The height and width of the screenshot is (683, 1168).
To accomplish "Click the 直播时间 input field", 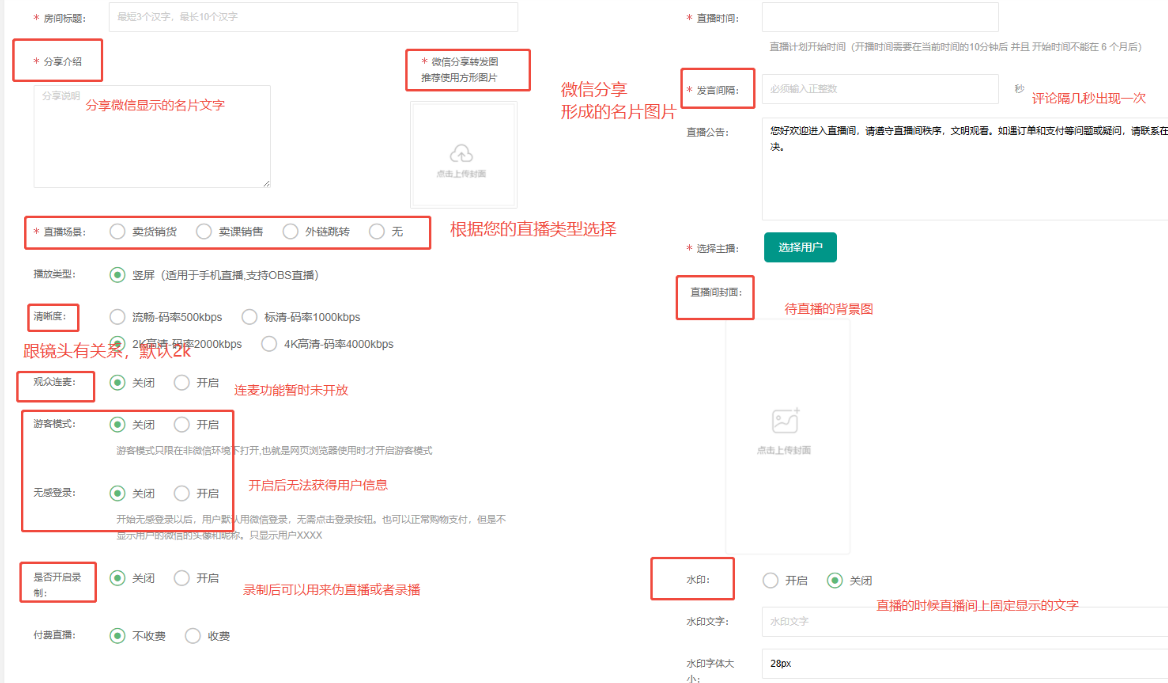I will click(880, 17).
